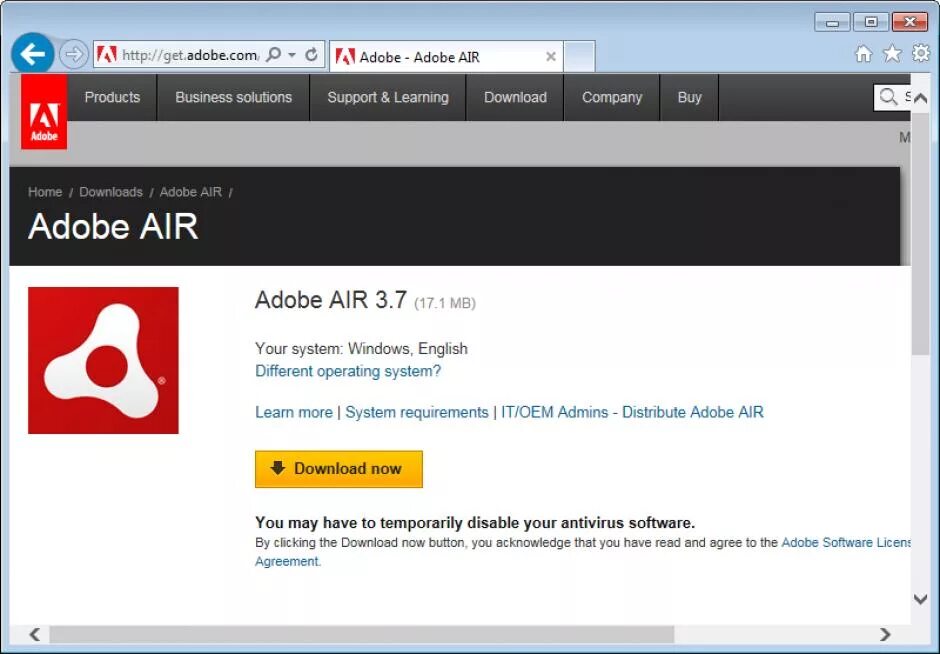Screen dimensions: 940x654
Task: Click the antivirus software warning text
Action: [475, 523]
